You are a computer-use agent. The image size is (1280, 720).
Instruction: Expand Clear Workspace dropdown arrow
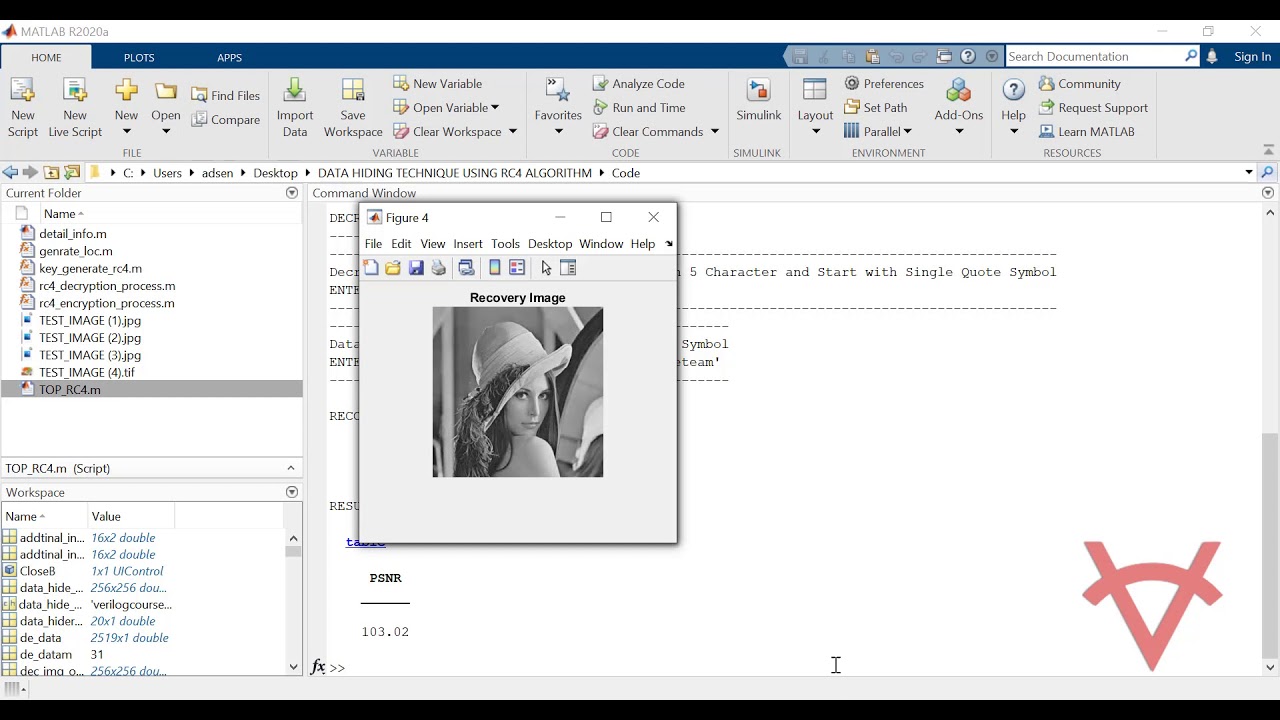click(512, 131)
